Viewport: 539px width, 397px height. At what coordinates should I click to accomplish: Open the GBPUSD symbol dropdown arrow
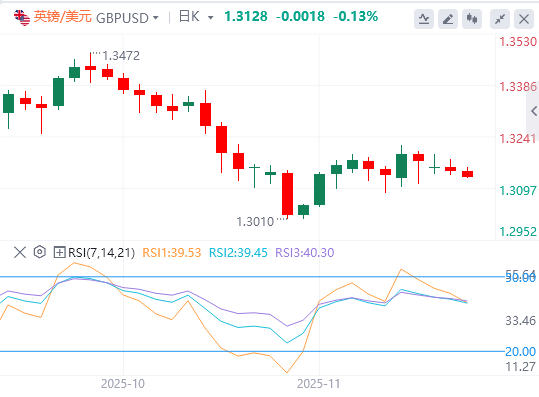pyautogui.click(x=155, y=18)
